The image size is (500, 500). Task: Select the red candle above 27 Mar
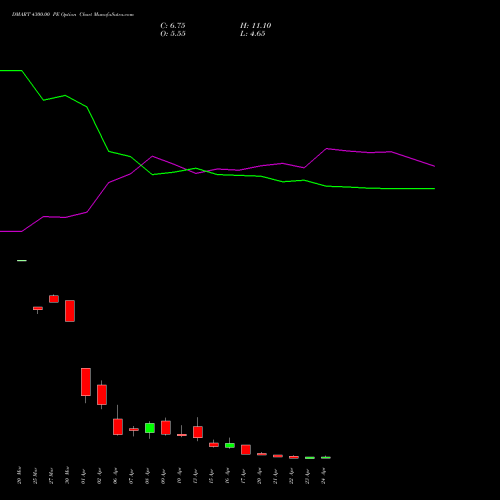(x=54, y=299)
